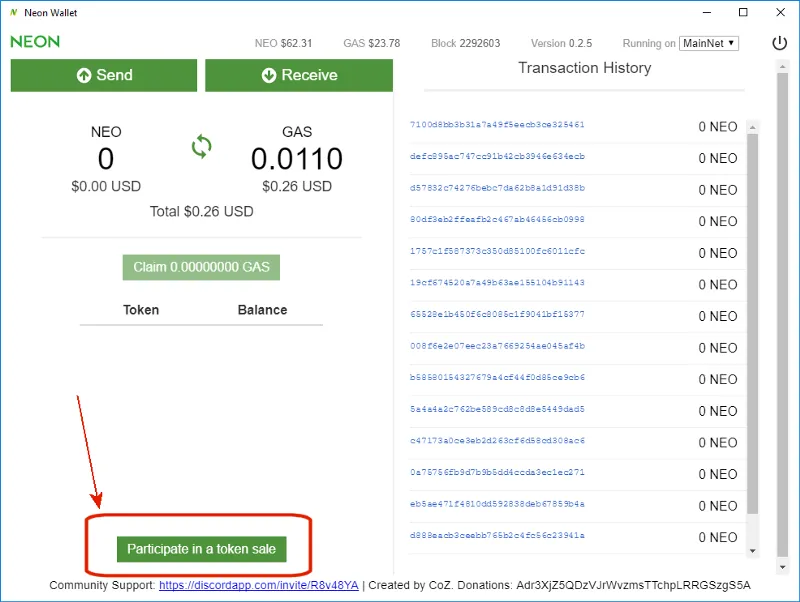Click the Block 2292603 indicator
Image resolution: width=800 pixels, height=602 pixels.
[x=465, y=43]
